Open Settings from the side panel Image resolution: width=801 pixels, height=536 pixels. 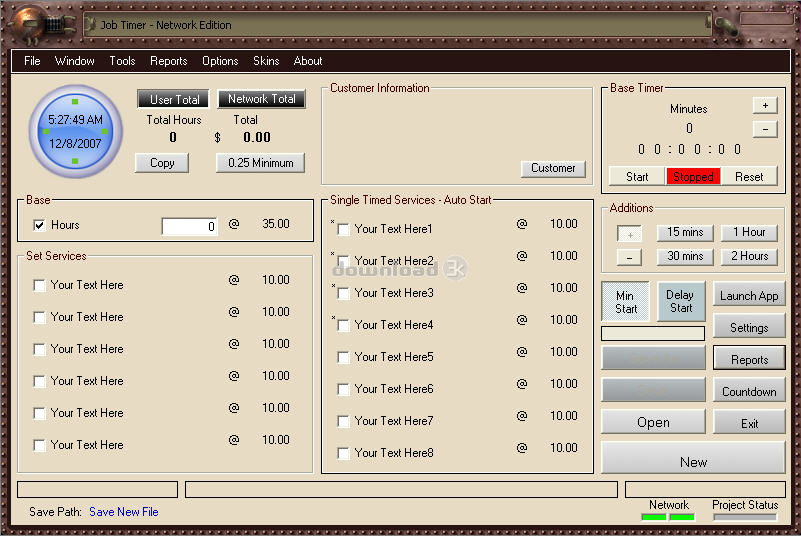click(749, 328)
